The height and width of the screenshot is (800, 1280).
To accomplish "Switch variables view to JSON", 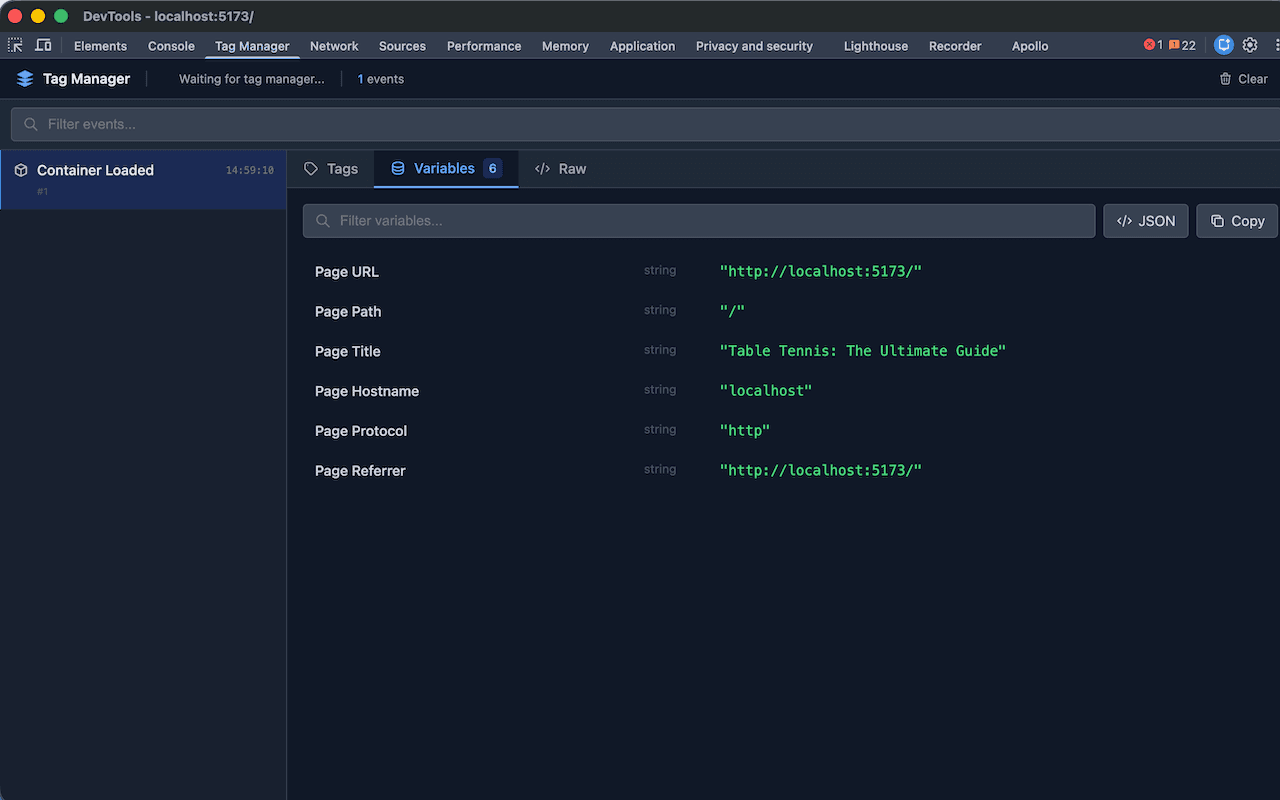I will click(1146, 221).
